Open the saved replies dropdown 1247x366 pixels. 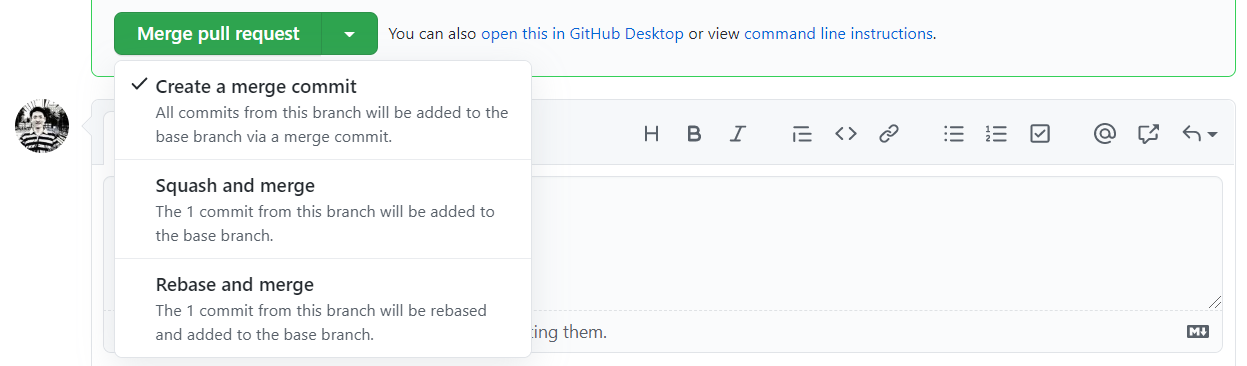1199,134
